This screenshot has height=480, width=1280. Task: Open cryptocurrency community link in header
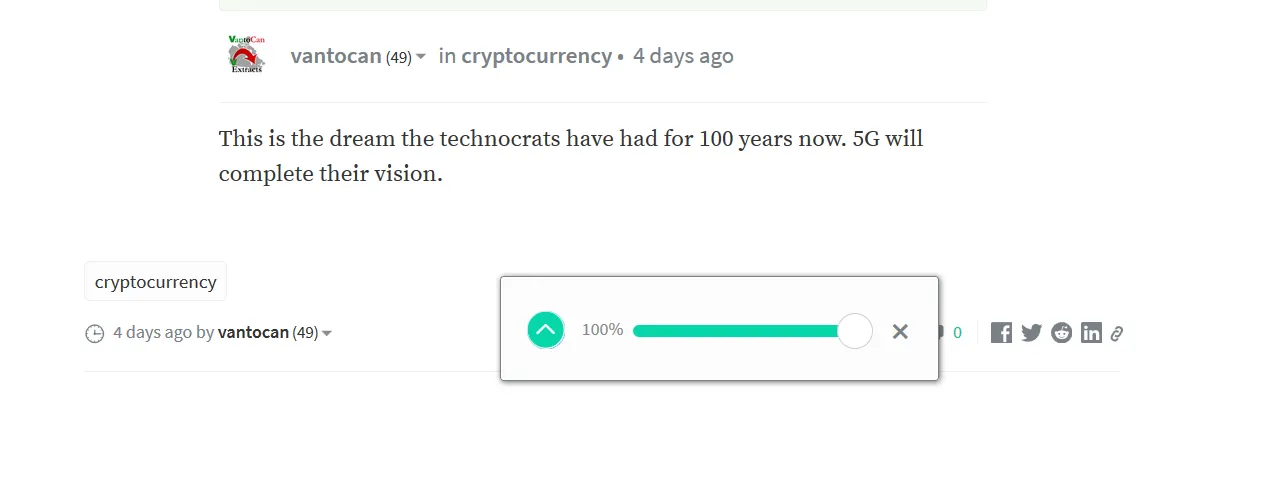tap(536, 56)
